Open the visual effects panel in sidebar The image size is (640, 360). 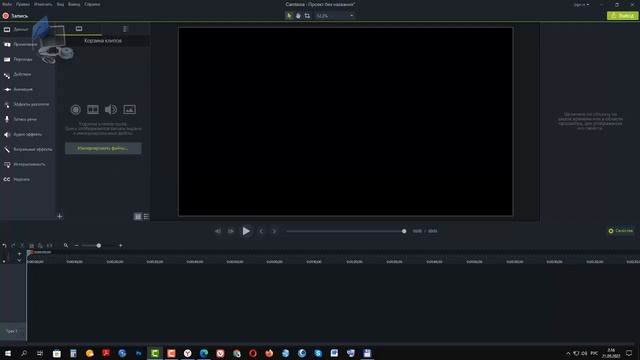[x=28, y=149]
